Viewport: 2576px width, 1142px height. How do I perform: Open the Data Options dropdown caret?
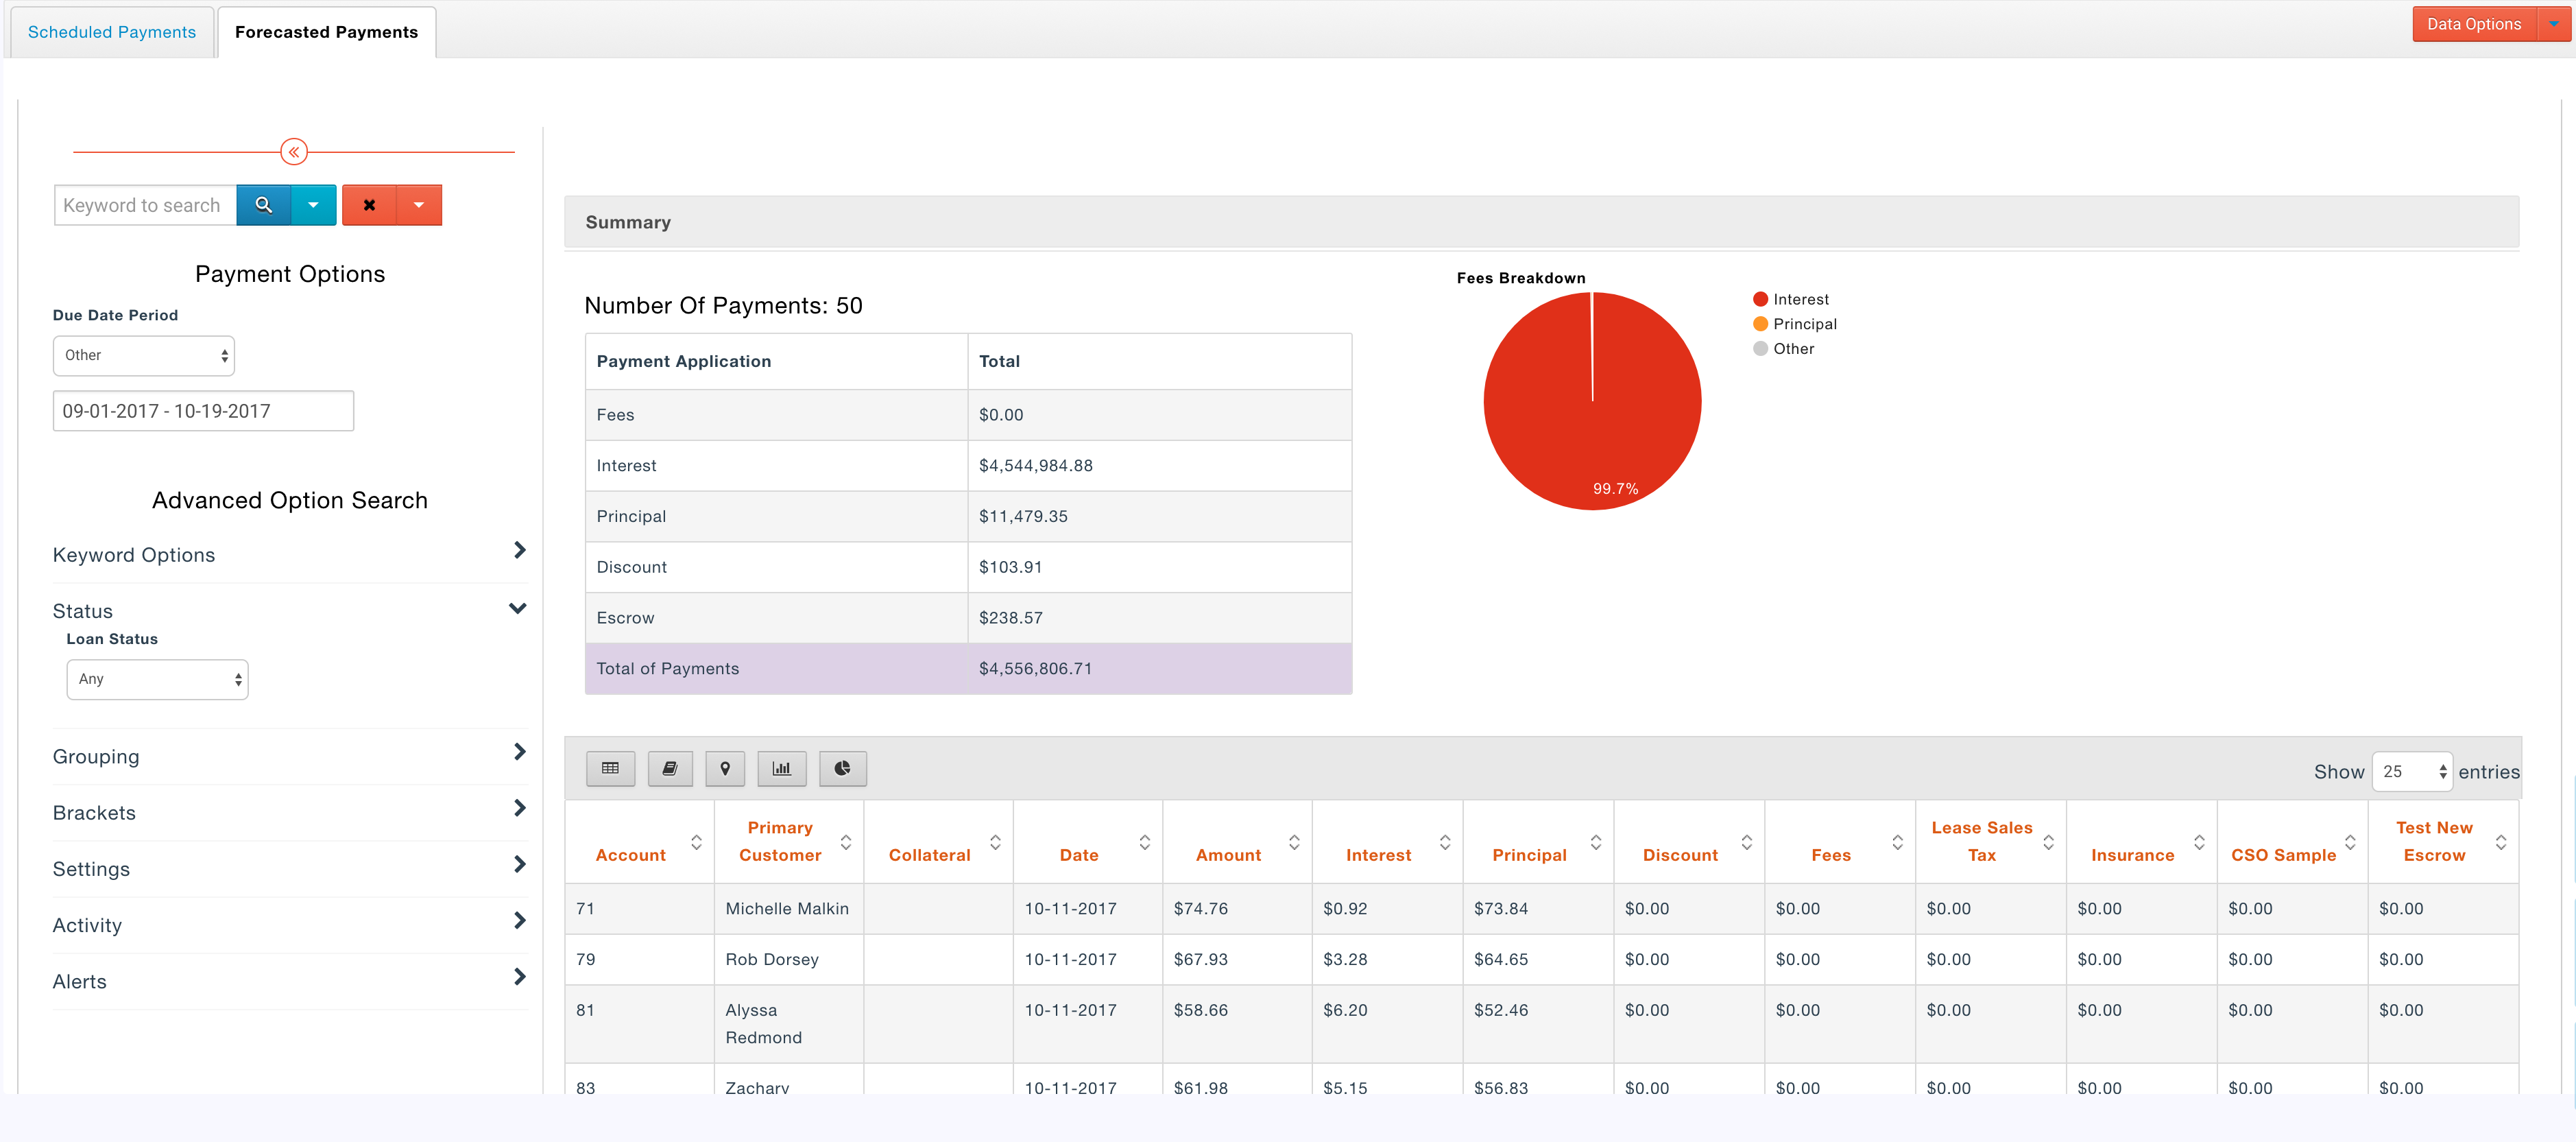(2554, 24)
